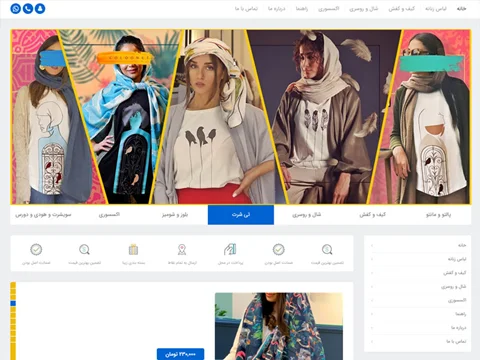
Task: Switch to the پالتو و مانتو tab
Action: (438, 215)
